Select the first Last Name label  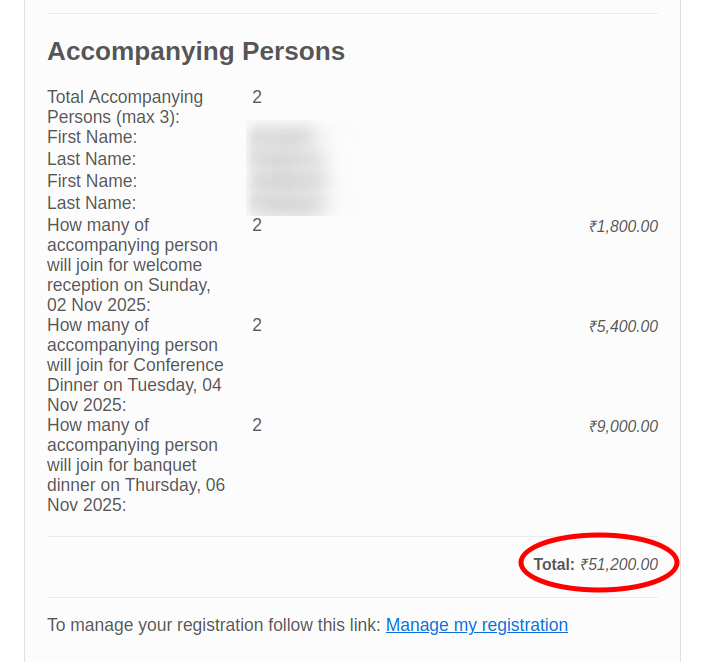tap(92, 159)
